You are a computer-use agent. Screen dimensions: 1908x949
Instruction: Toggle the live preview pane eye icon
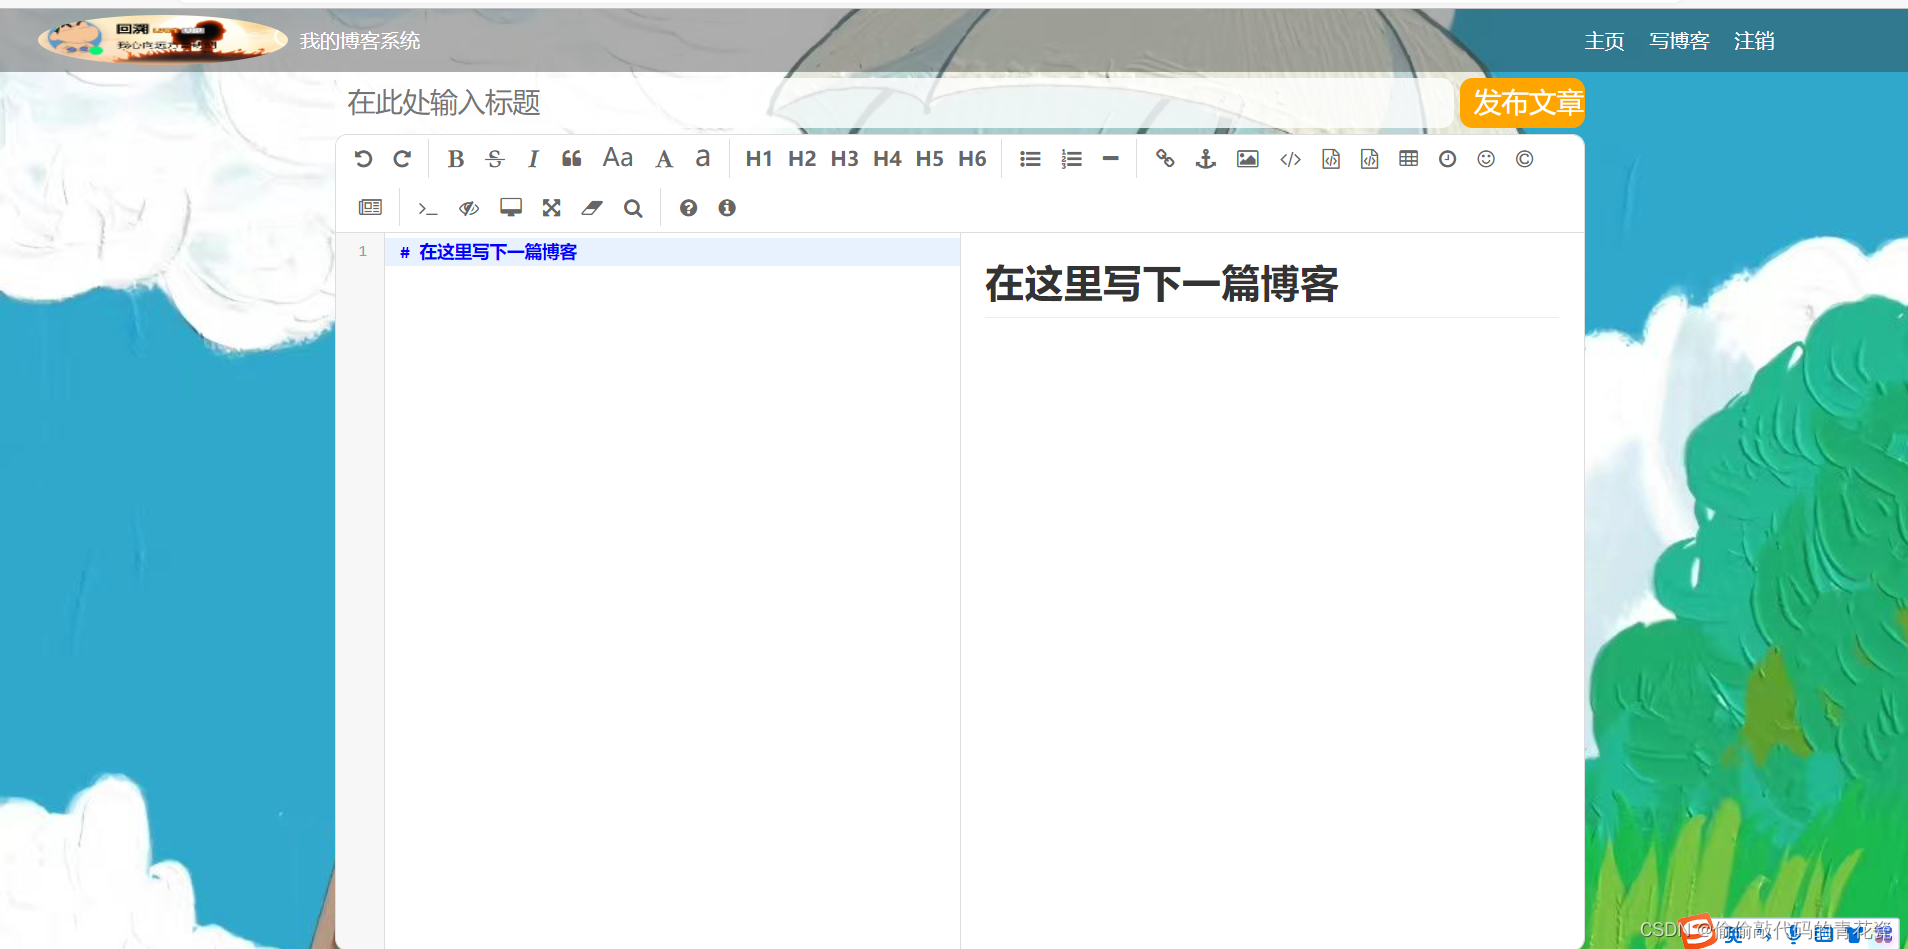(469, 208)
